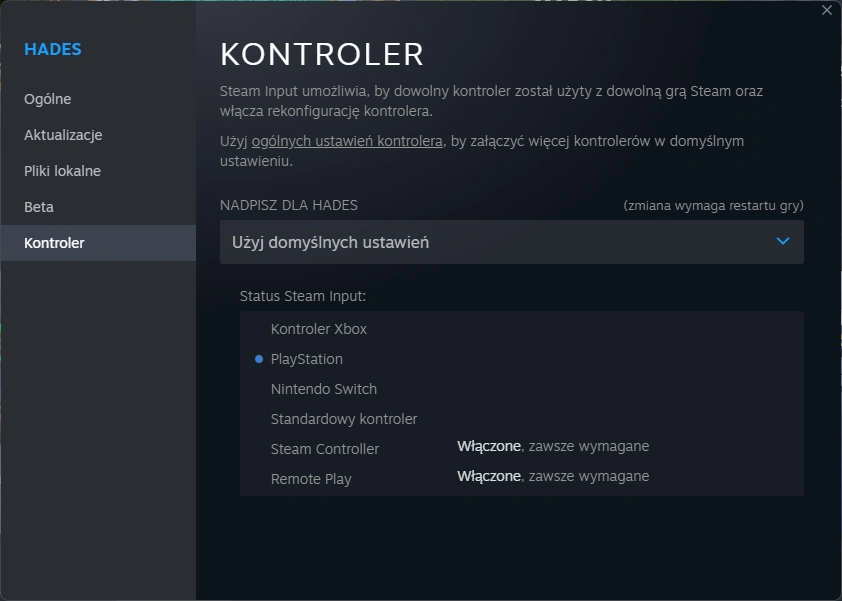Screen dimensions: 842x601
Task: Click the 'Standardowy kontroler' status row
Action: click(x=521, y=419)
